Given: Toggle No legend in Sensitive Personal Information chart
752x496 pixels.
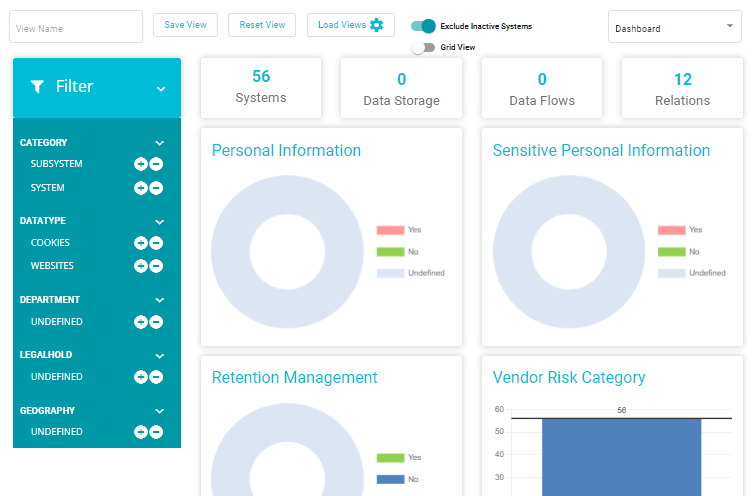Looking at the screenshot, I should 679,252.
